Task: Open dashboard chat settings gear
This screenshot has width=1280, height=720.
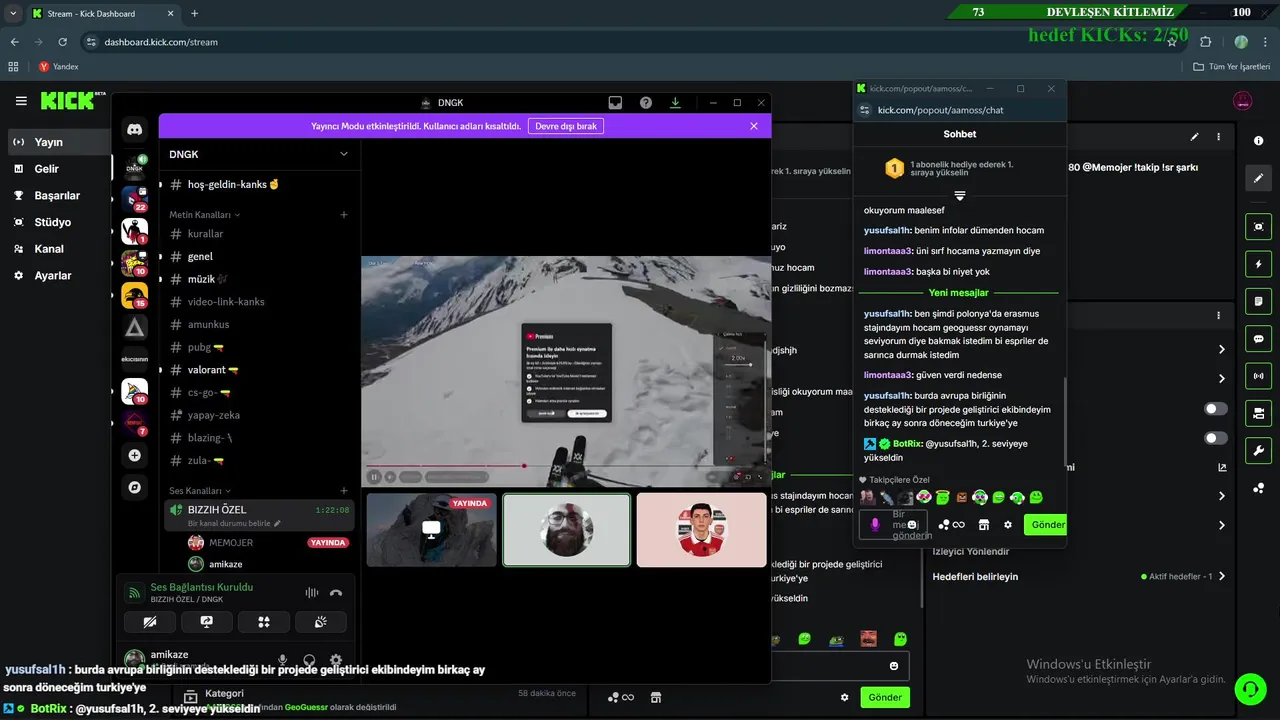Action: (845, 697)
